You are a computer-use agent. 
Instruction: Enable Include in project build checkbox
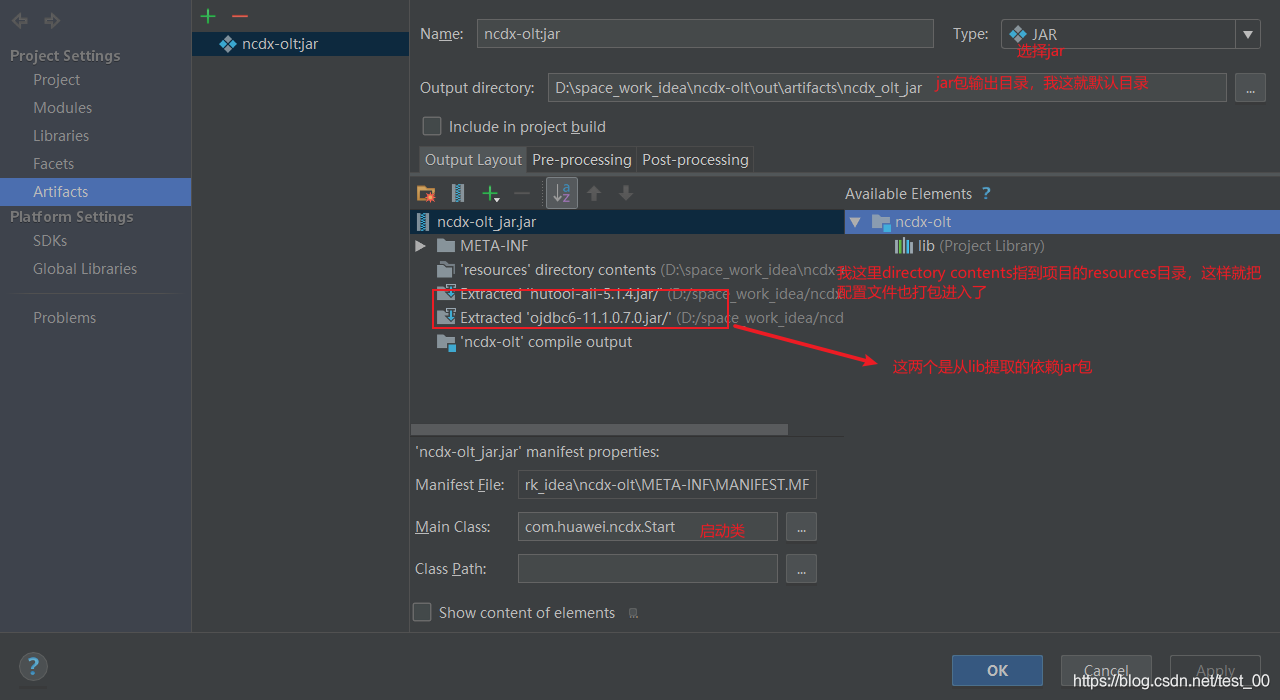(x=432, y=126)
